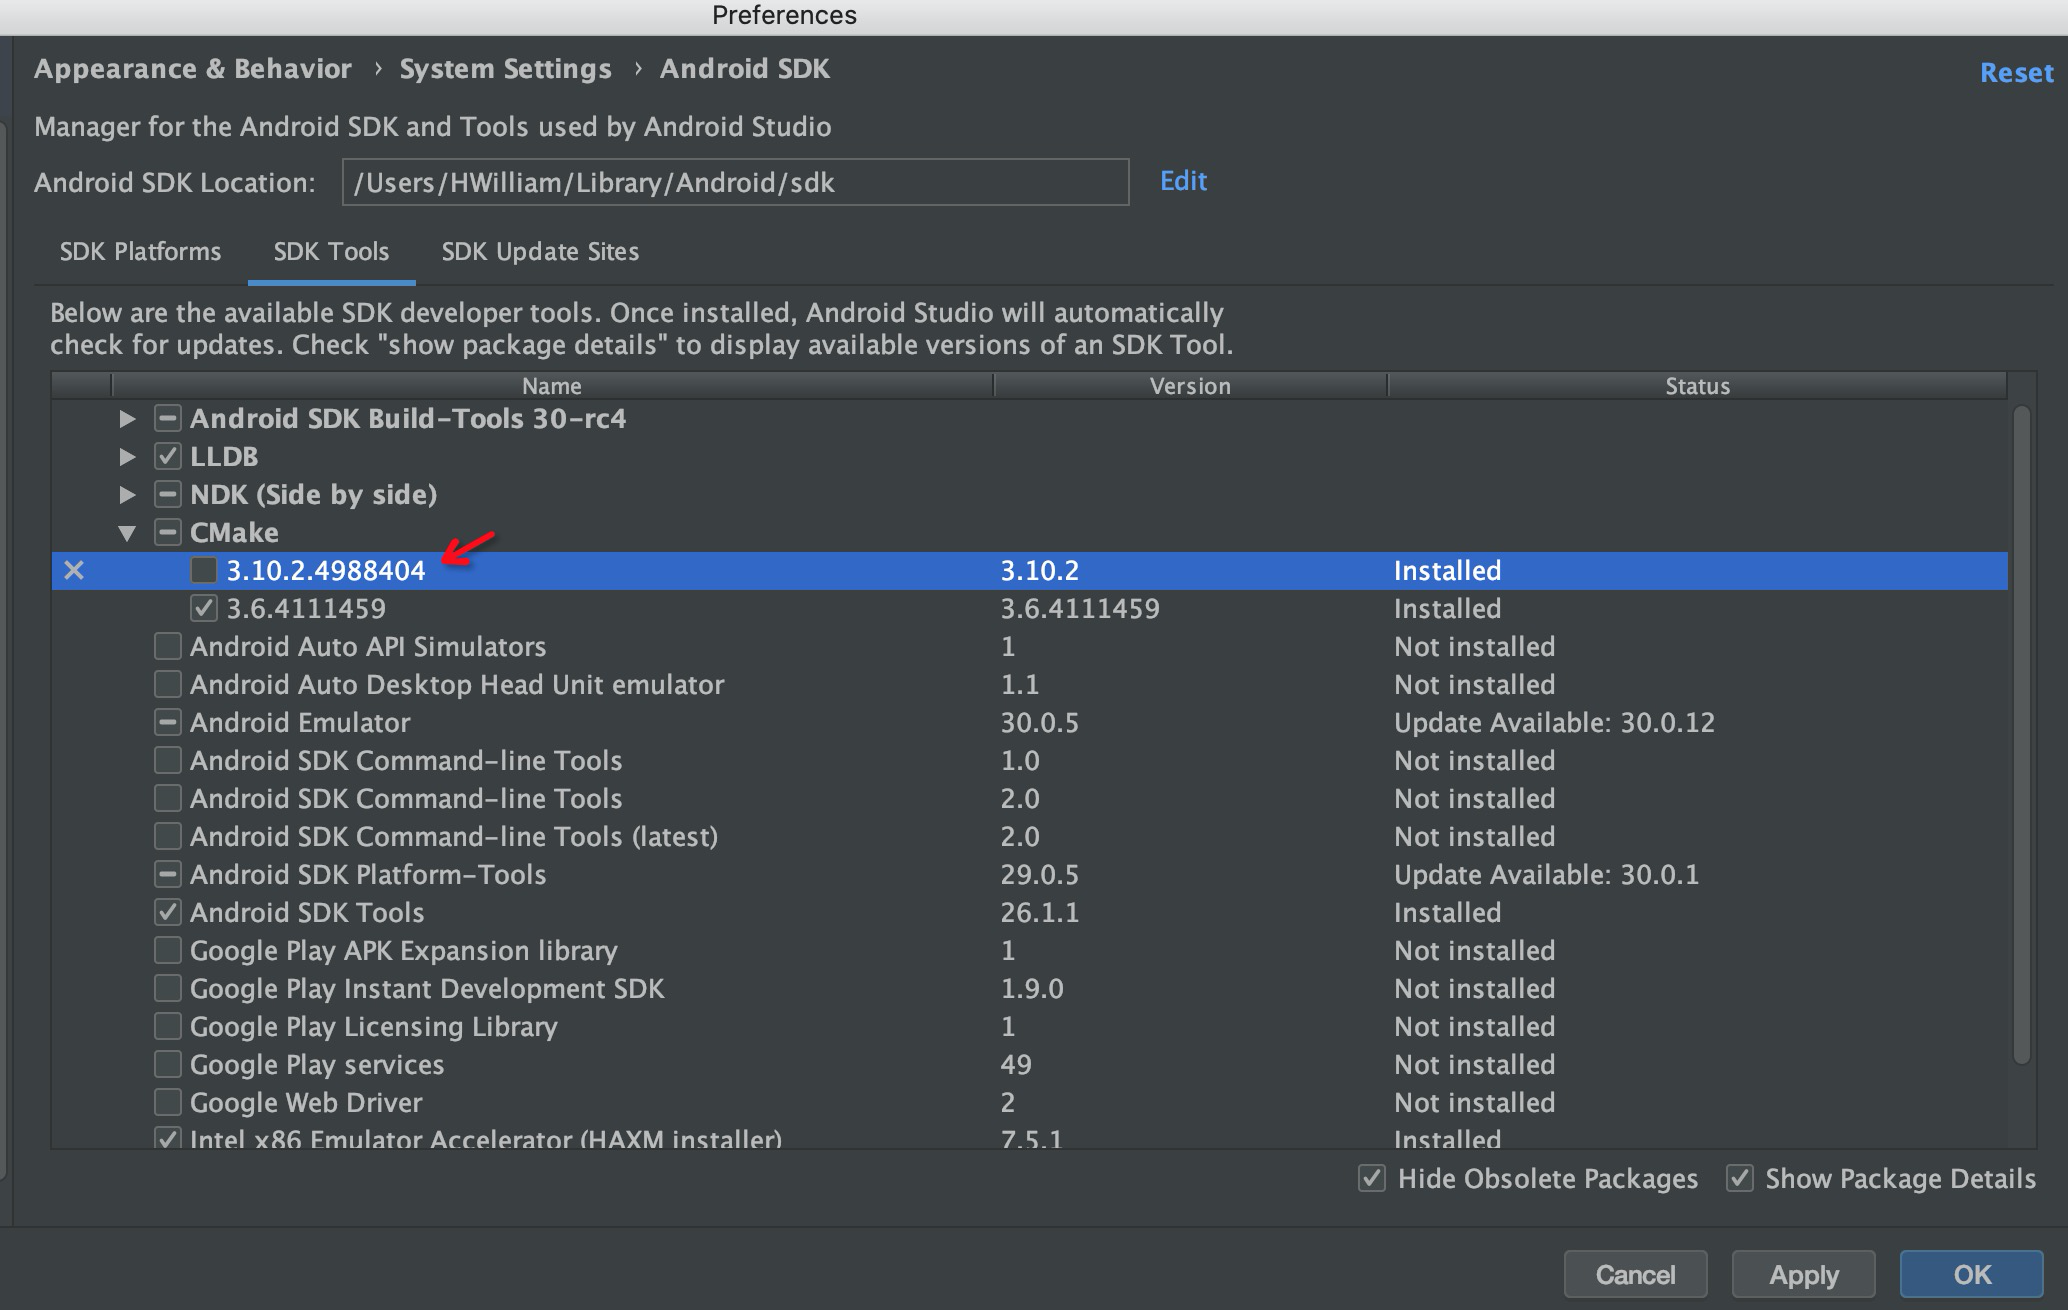Viewport: 2068px width, 1310px height.
Task: Click the X uninstall mark beside CMake 3.10.2
Action: 74,571
